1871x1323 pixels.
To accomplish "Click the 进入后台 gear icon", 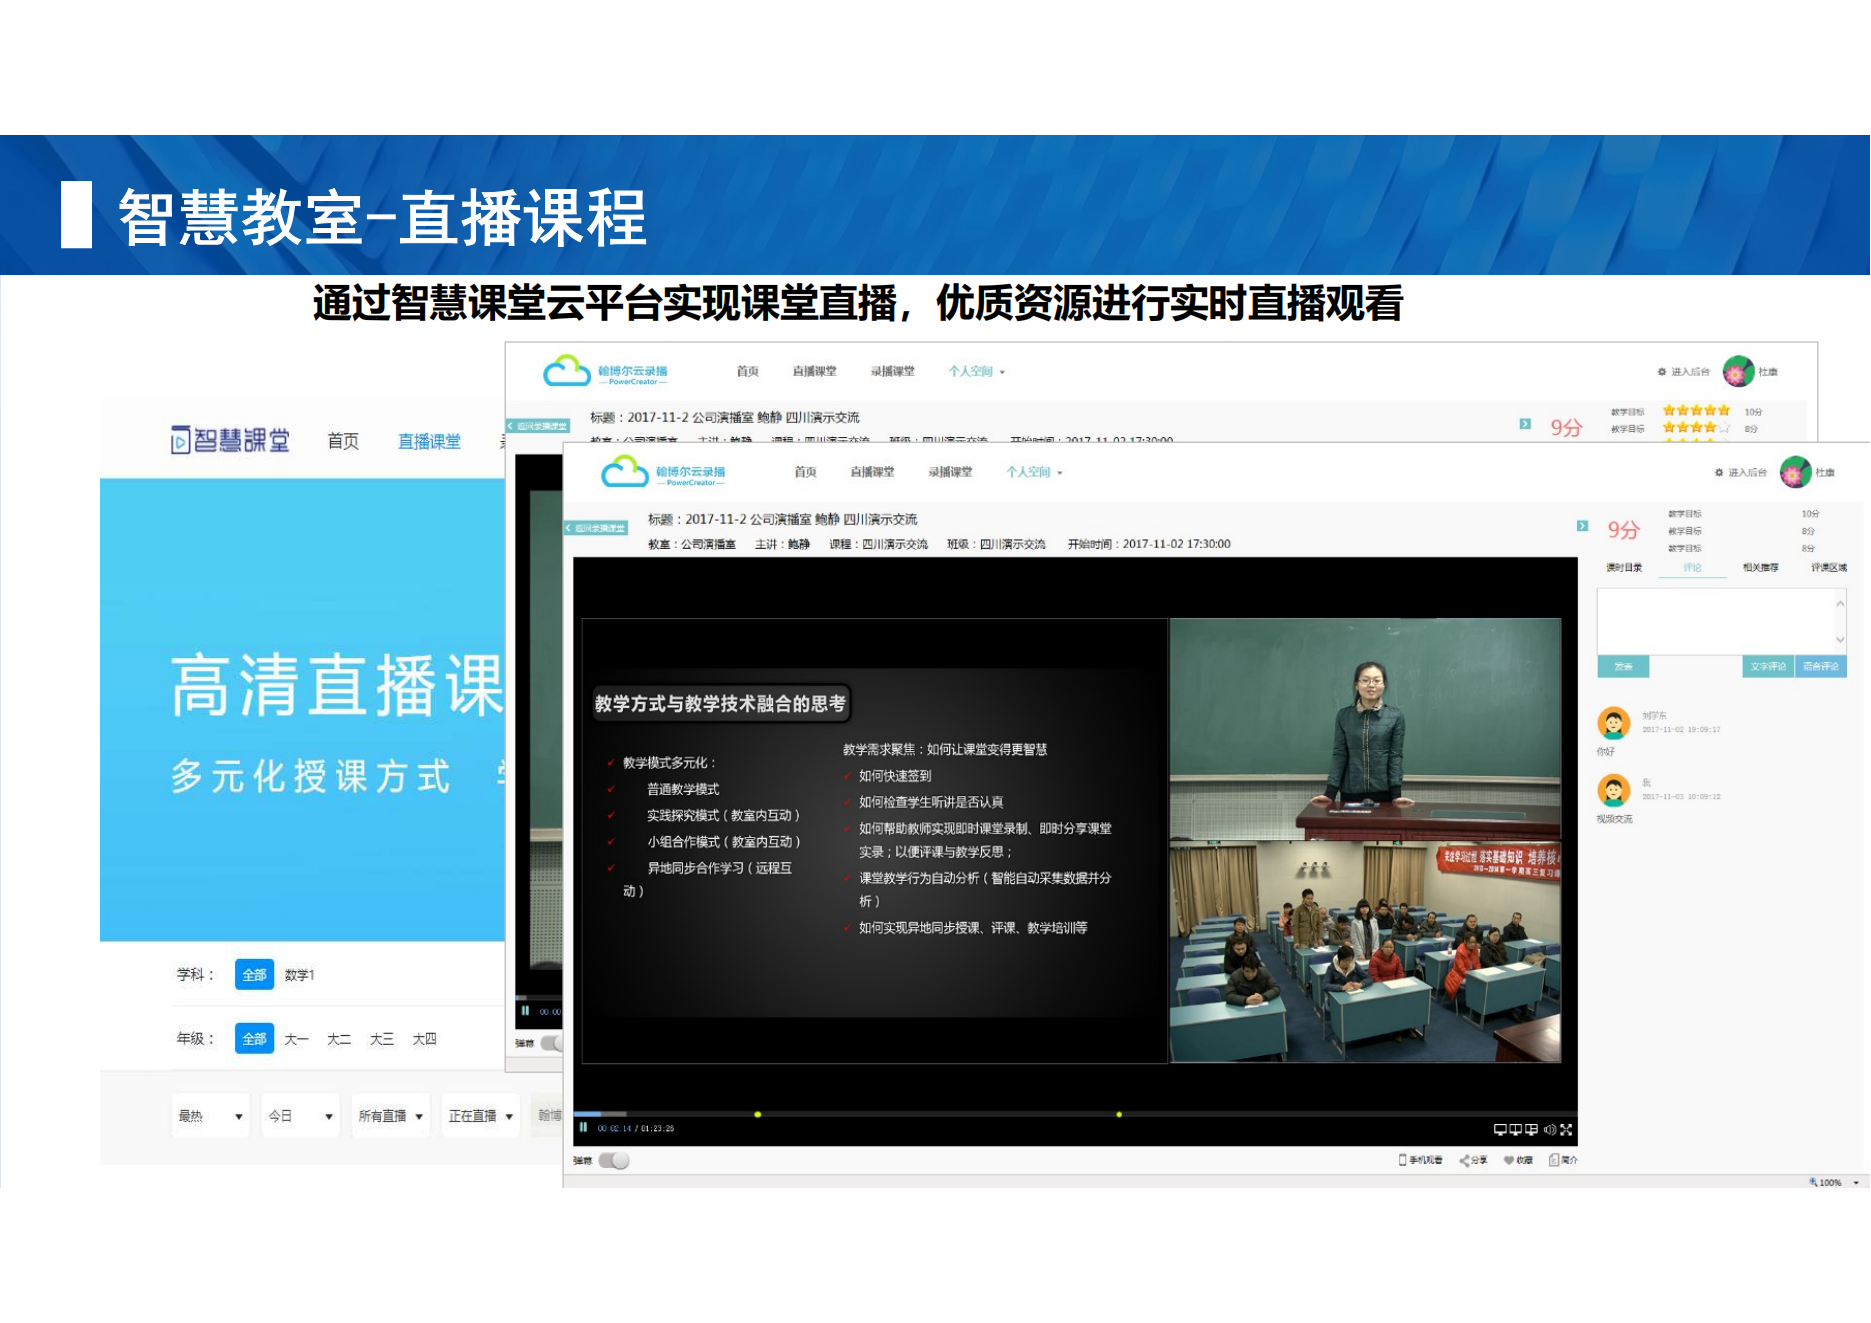I will (x=1719, y=472).
